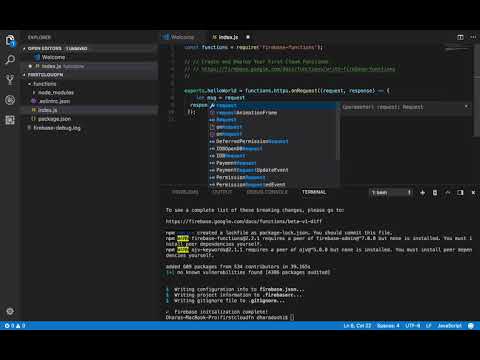Screen dimensions: 480x360
Task: Select the DeferredPermissionRequest suggestion
Action: [x=273, y=141]
